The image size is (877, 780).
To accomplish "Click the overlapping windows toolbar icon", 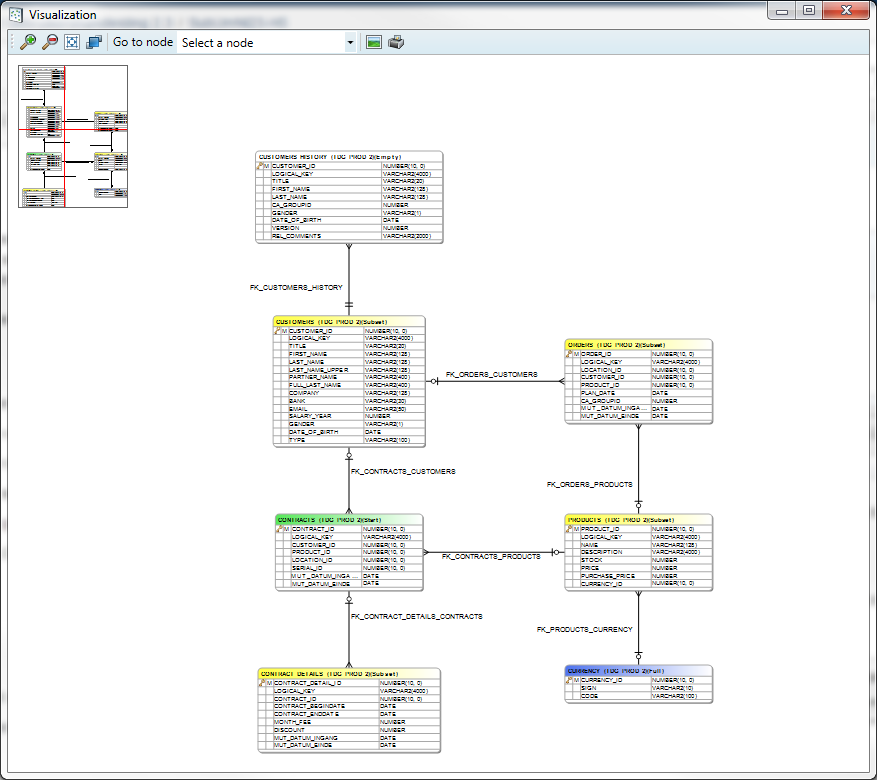I will [94, 42].
